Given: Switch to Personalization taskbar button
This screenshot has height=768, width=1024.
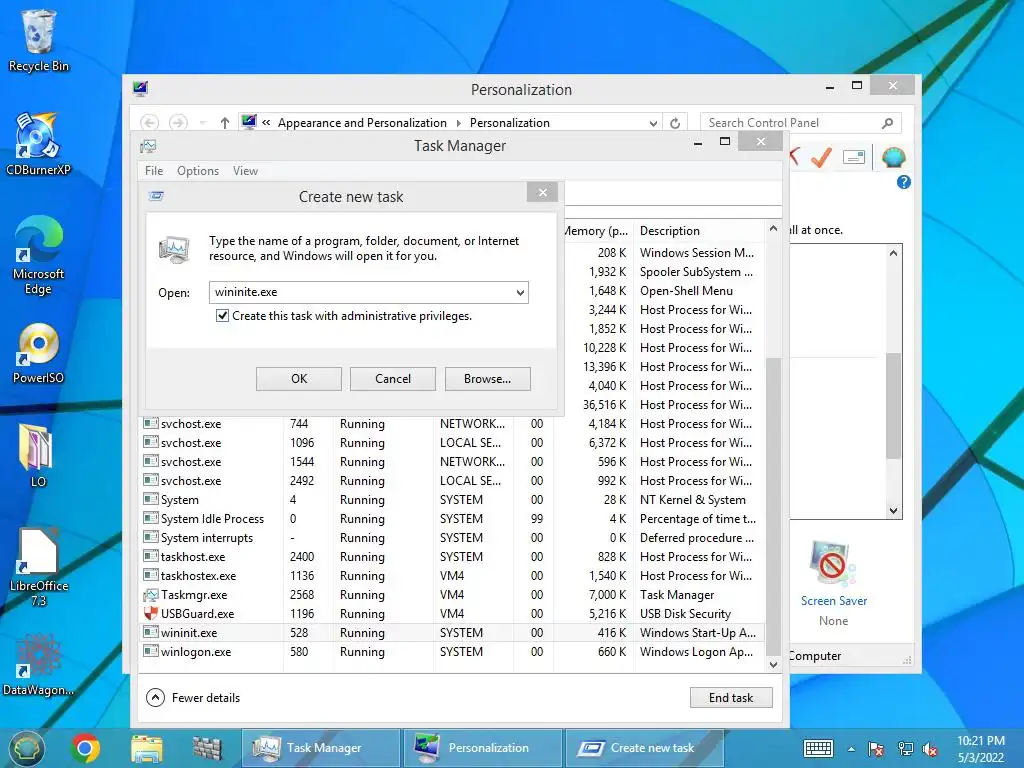Looking at the screenshot, I should tap(481, 748).
